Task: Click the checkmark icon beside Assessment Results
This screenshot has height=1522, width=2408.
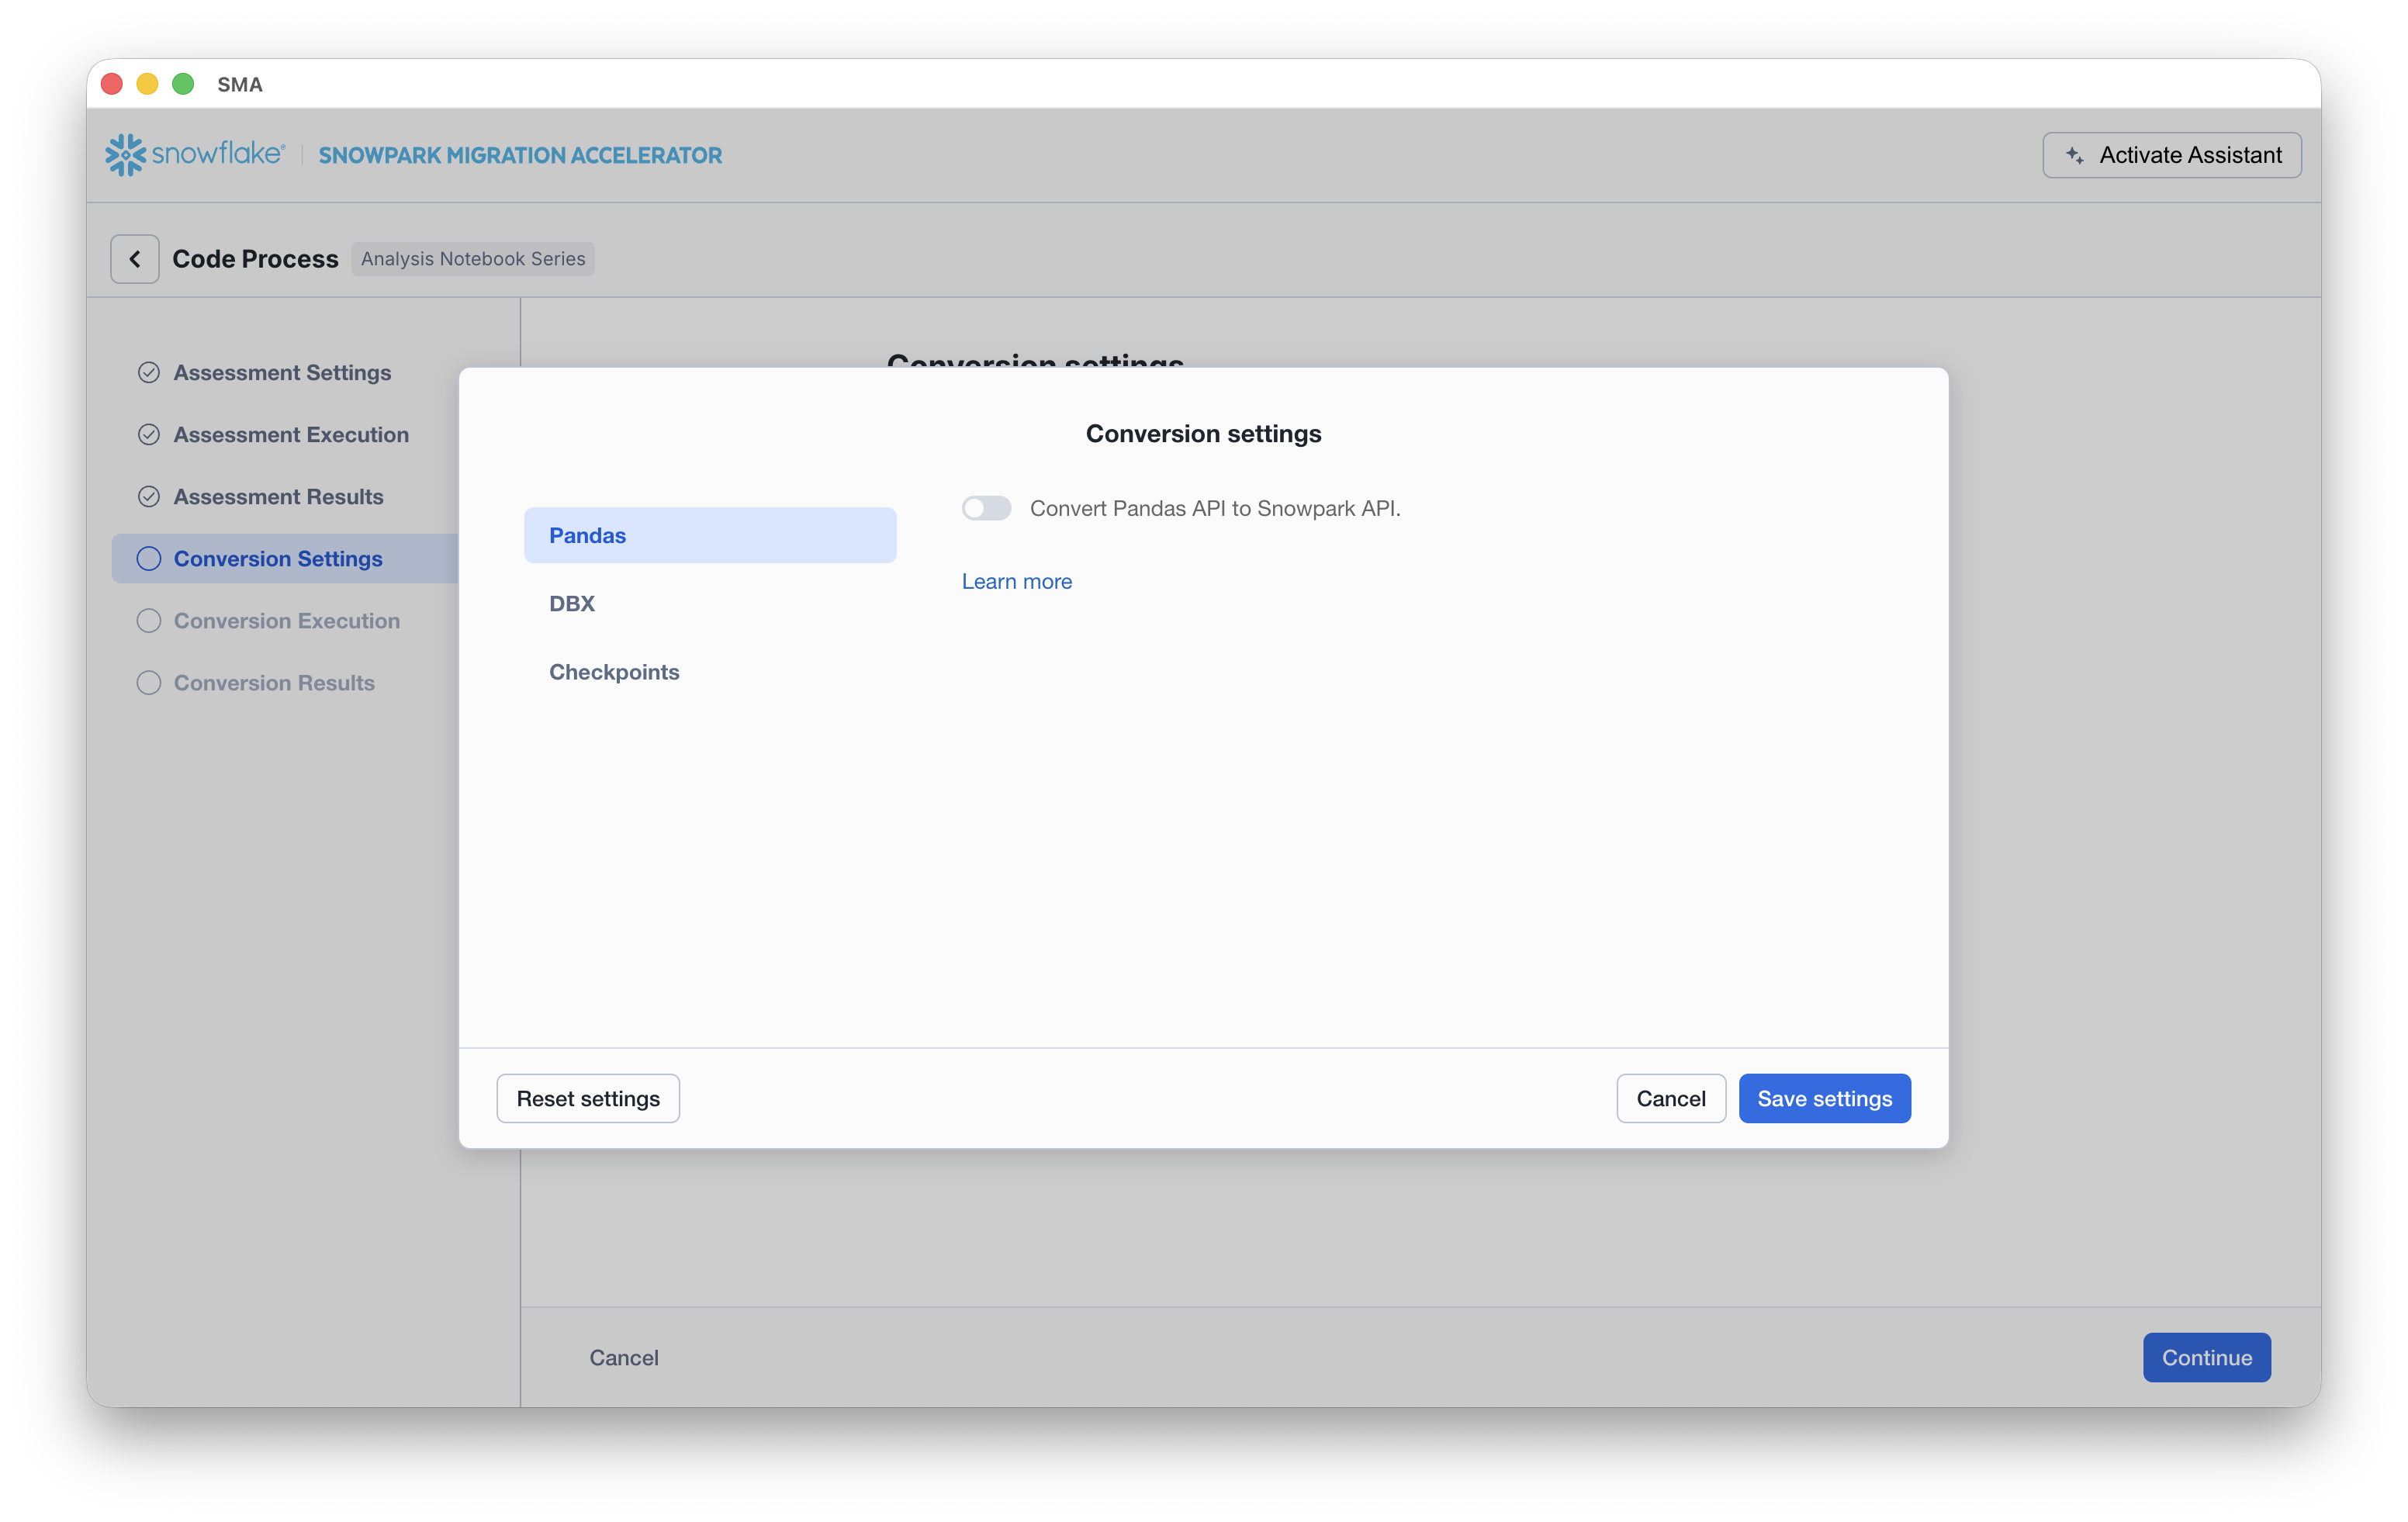Action: click(148, 496)
